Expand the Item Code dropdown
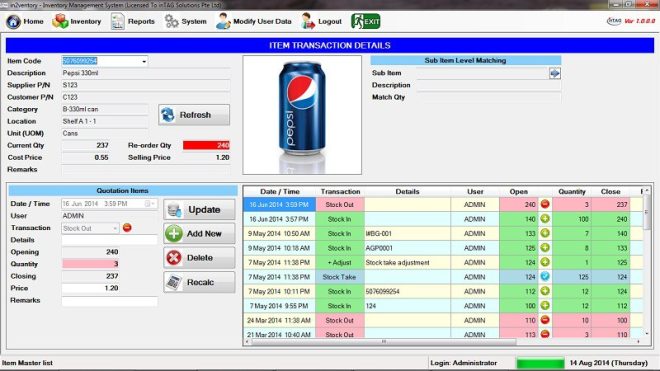The height and width of the screenshot is (371, 660). point(144,61)
